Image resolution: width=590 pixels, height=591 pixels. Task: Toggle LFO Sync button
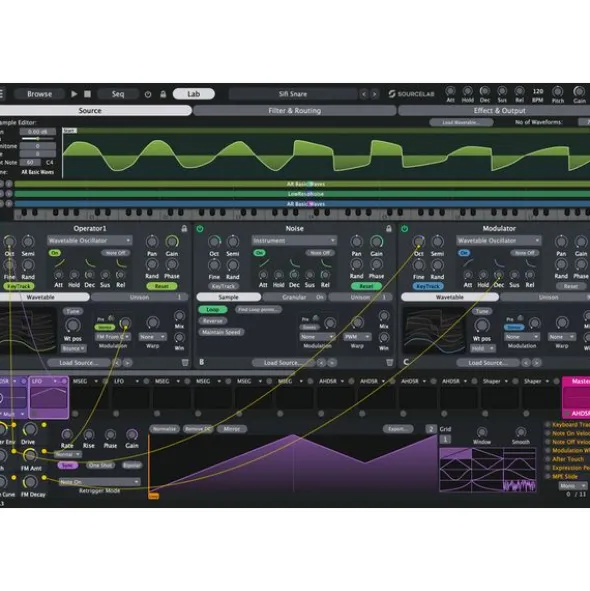[x=67, y=465]
